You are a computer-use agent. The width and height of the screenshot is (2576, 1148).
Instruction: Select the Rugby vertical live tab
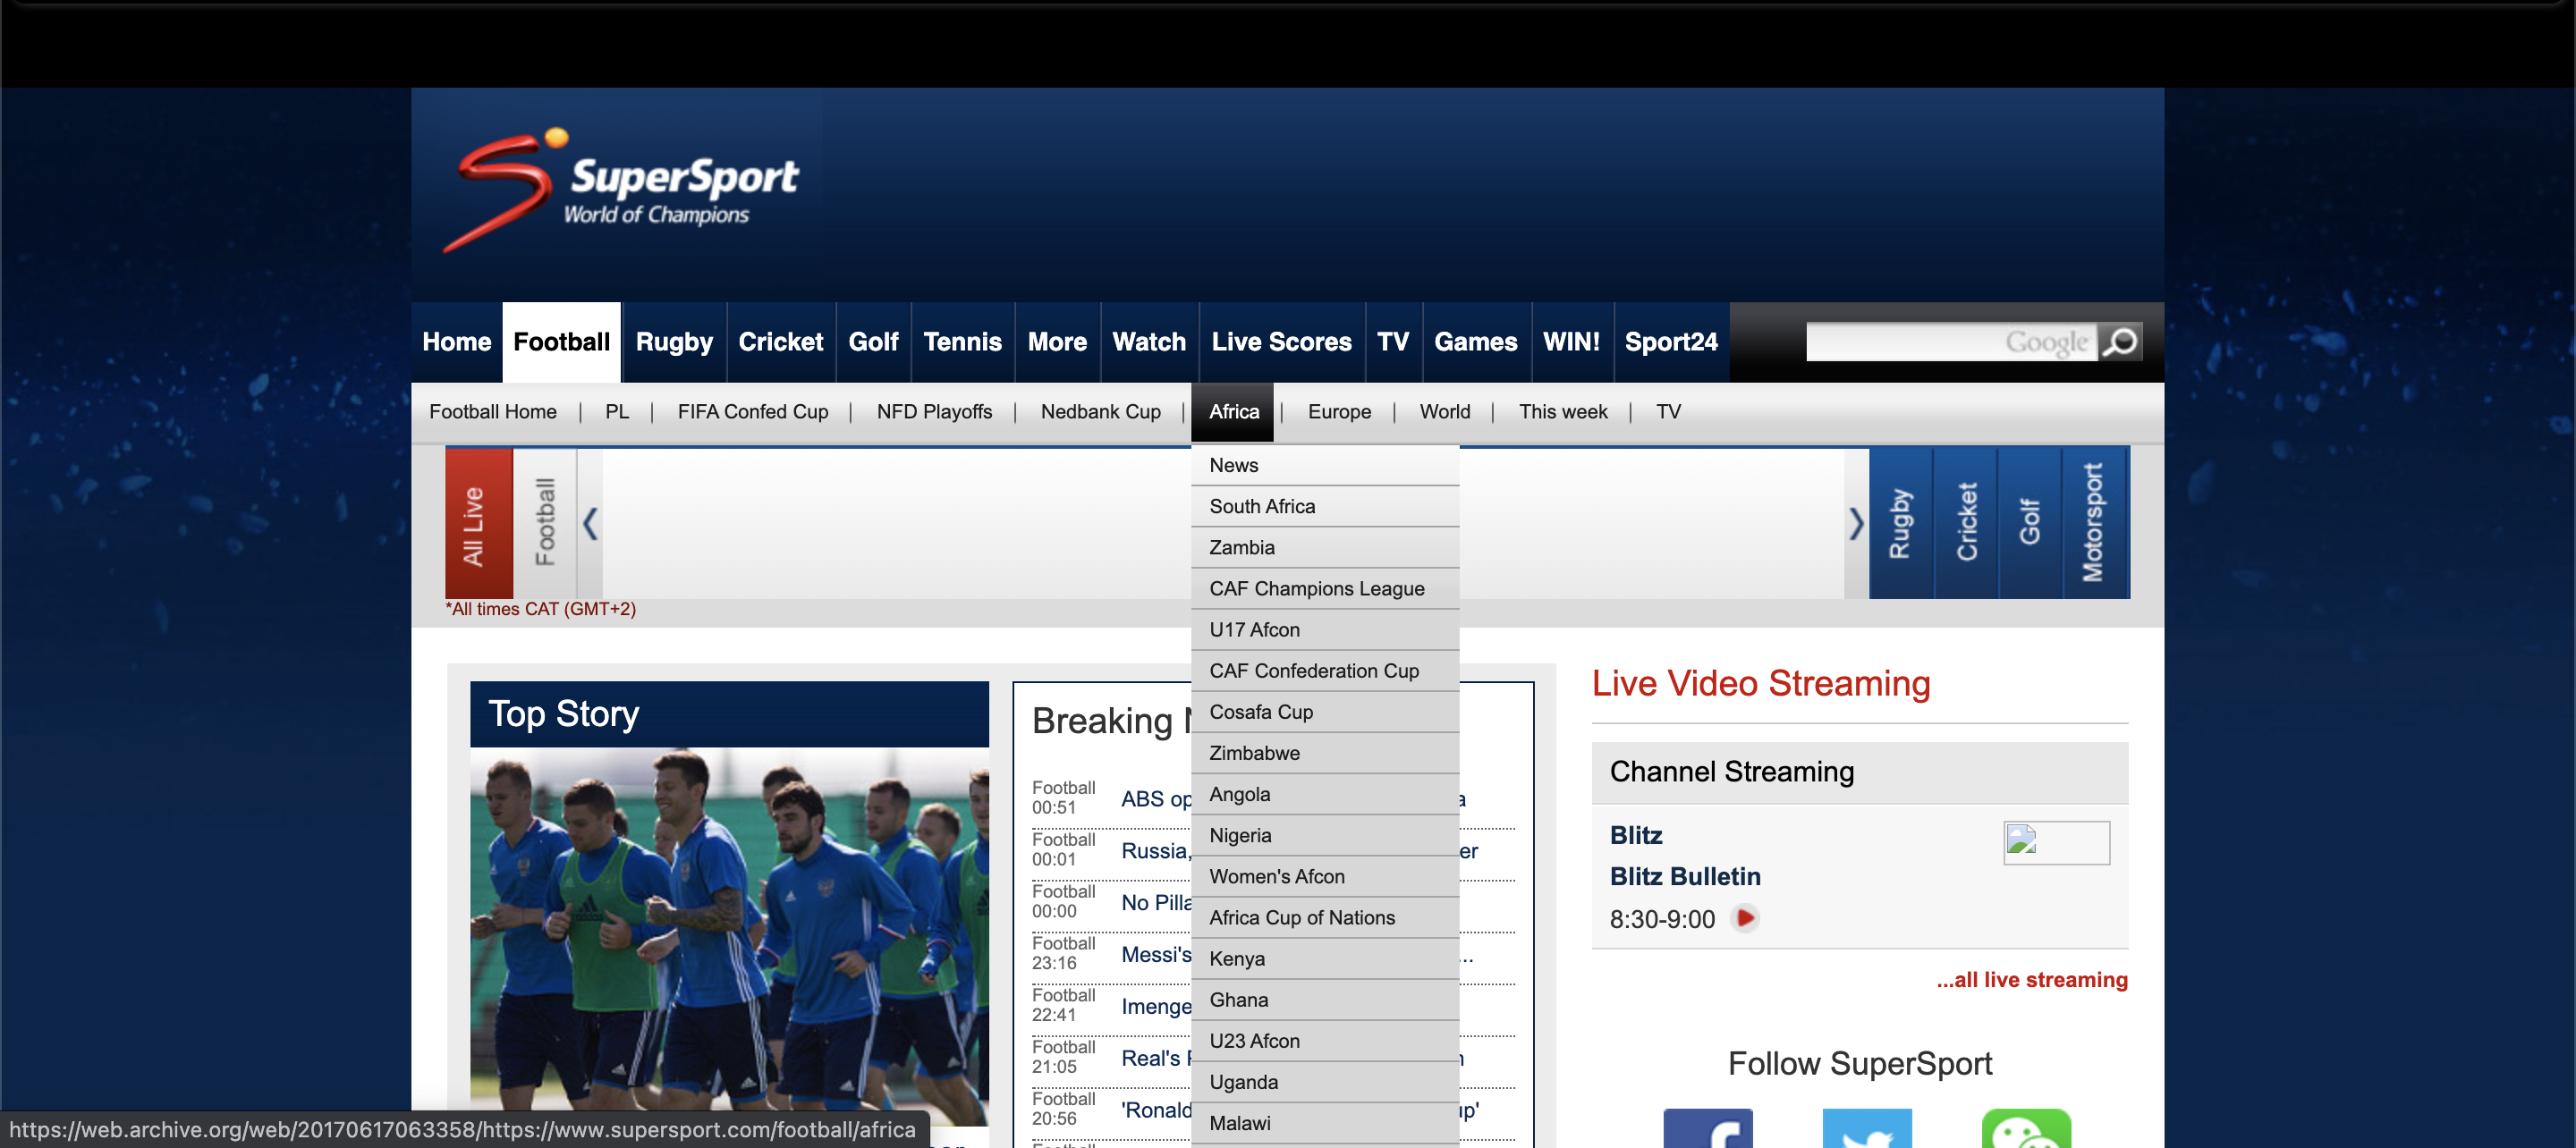(x=1900, y=523)
